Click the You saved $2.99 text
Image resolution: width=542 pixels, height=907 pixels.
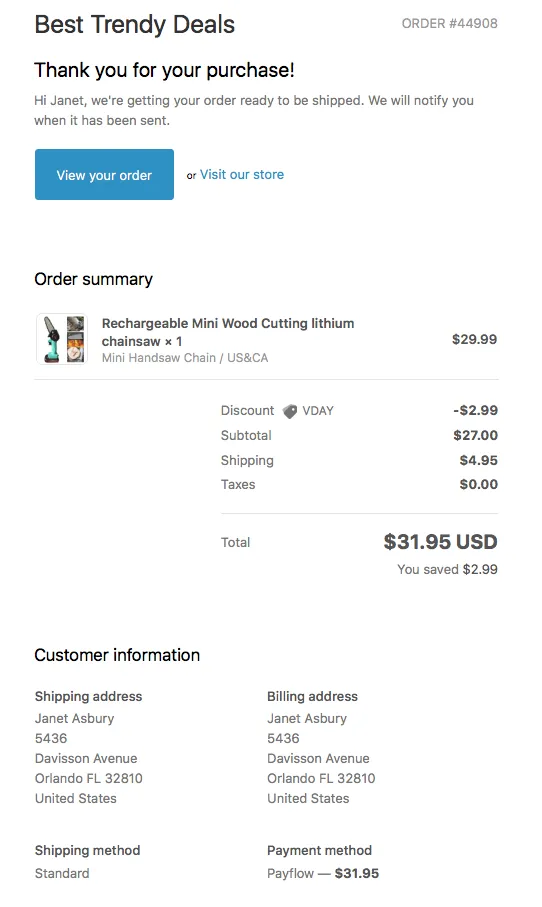(x=447, y=569)
